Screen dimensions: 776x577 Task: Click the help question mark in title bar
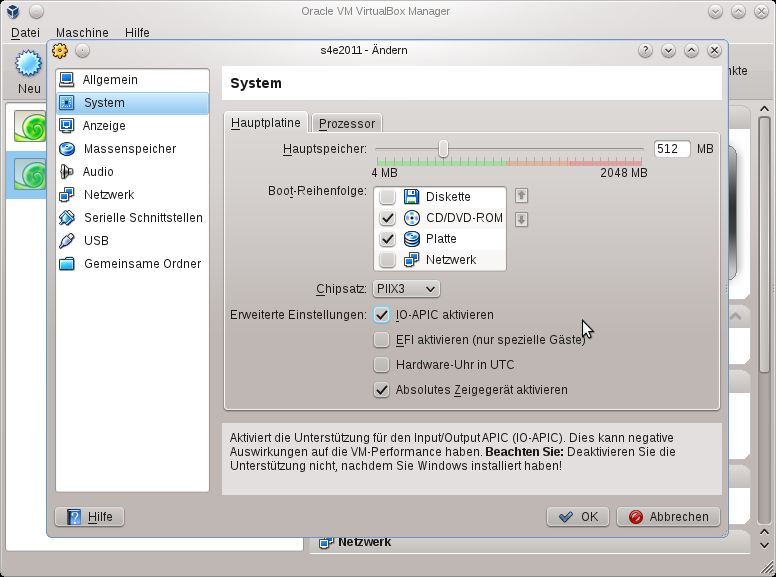(645, 50)
